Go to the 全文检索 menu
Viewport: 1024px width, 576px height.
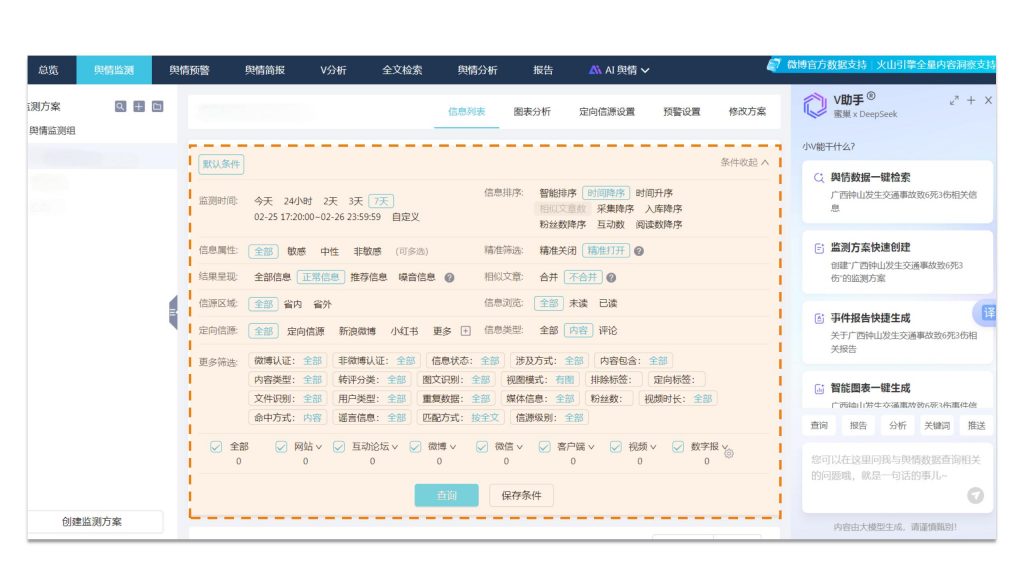402,70
